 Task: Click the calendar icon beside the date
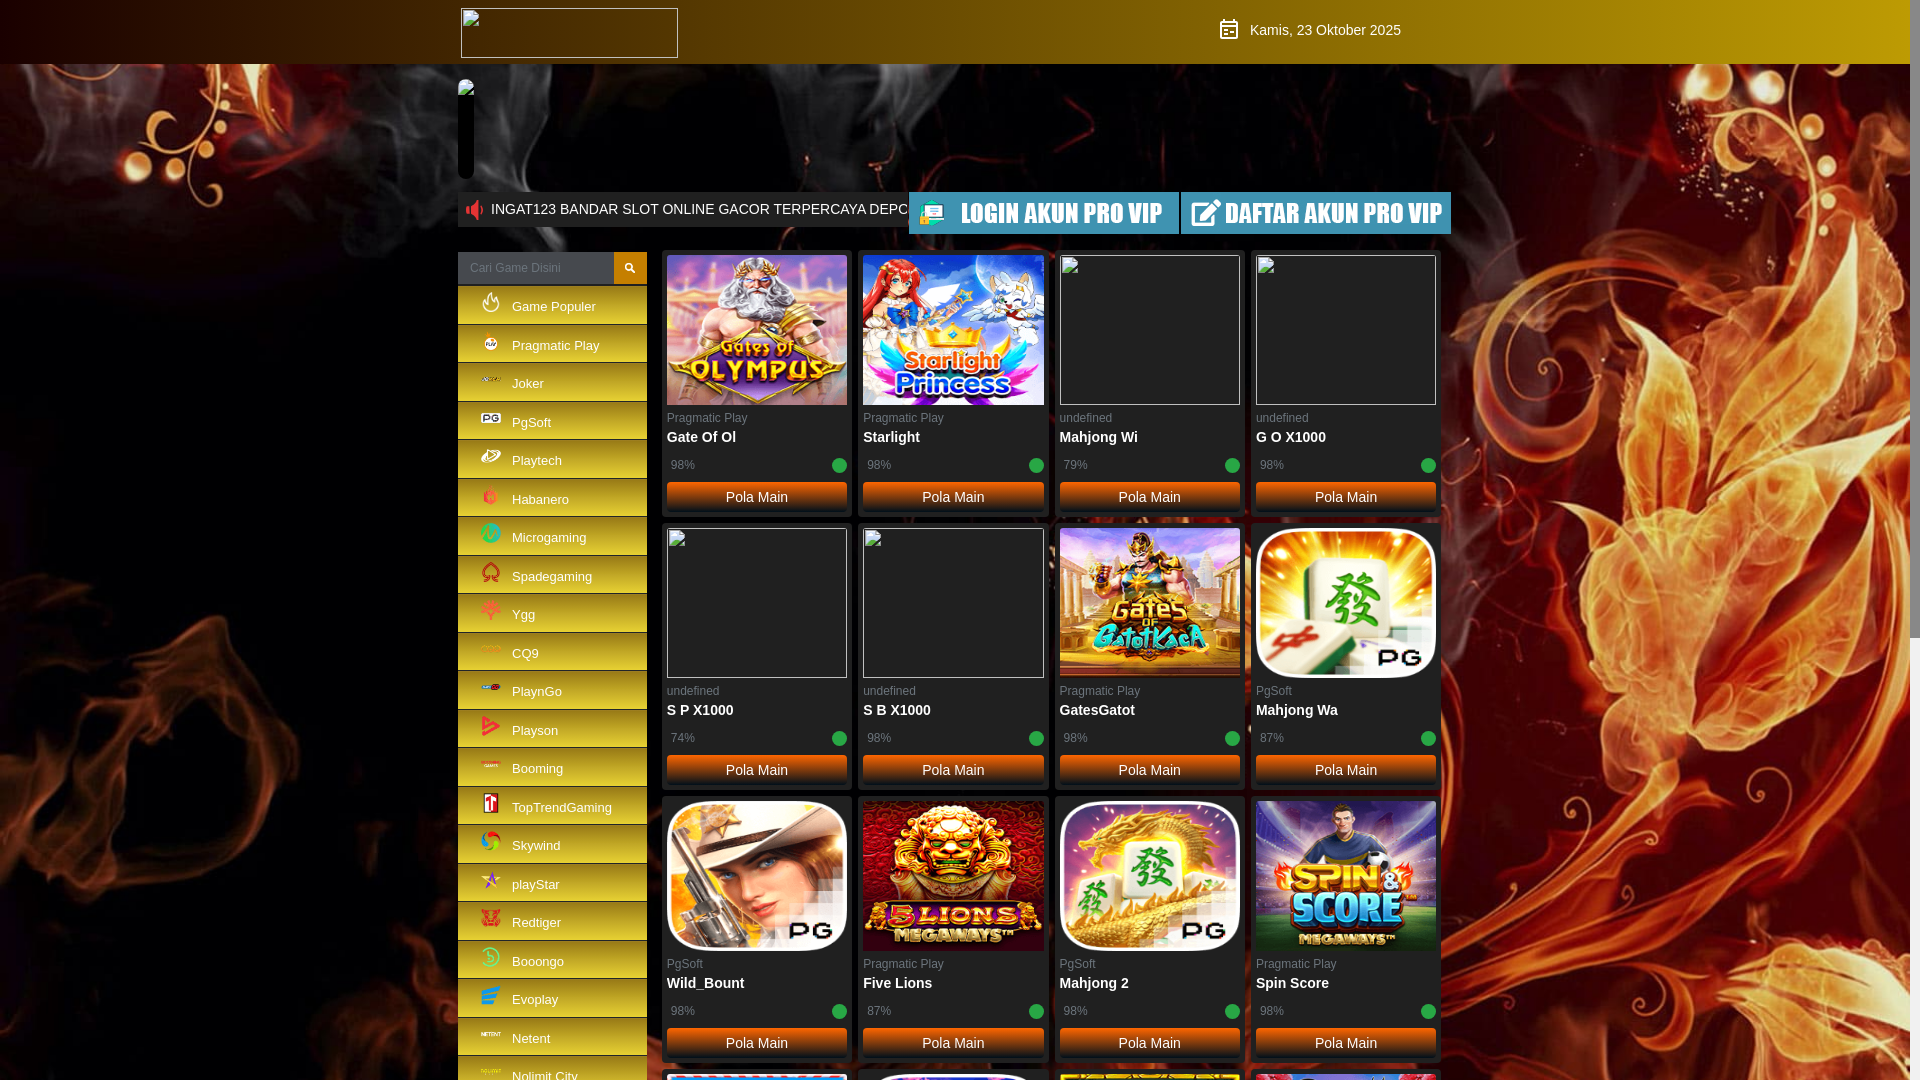(x=1229, y=30)
